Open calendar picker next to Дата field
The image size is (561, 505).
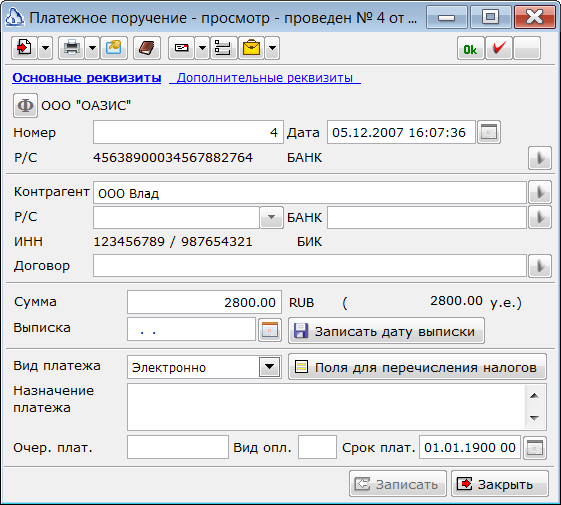[x=489, y=132]
